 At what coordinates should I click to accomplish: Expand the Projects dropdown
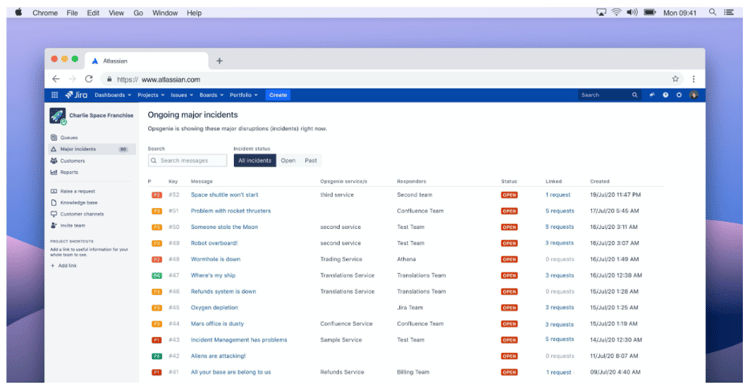coord(151,95)
